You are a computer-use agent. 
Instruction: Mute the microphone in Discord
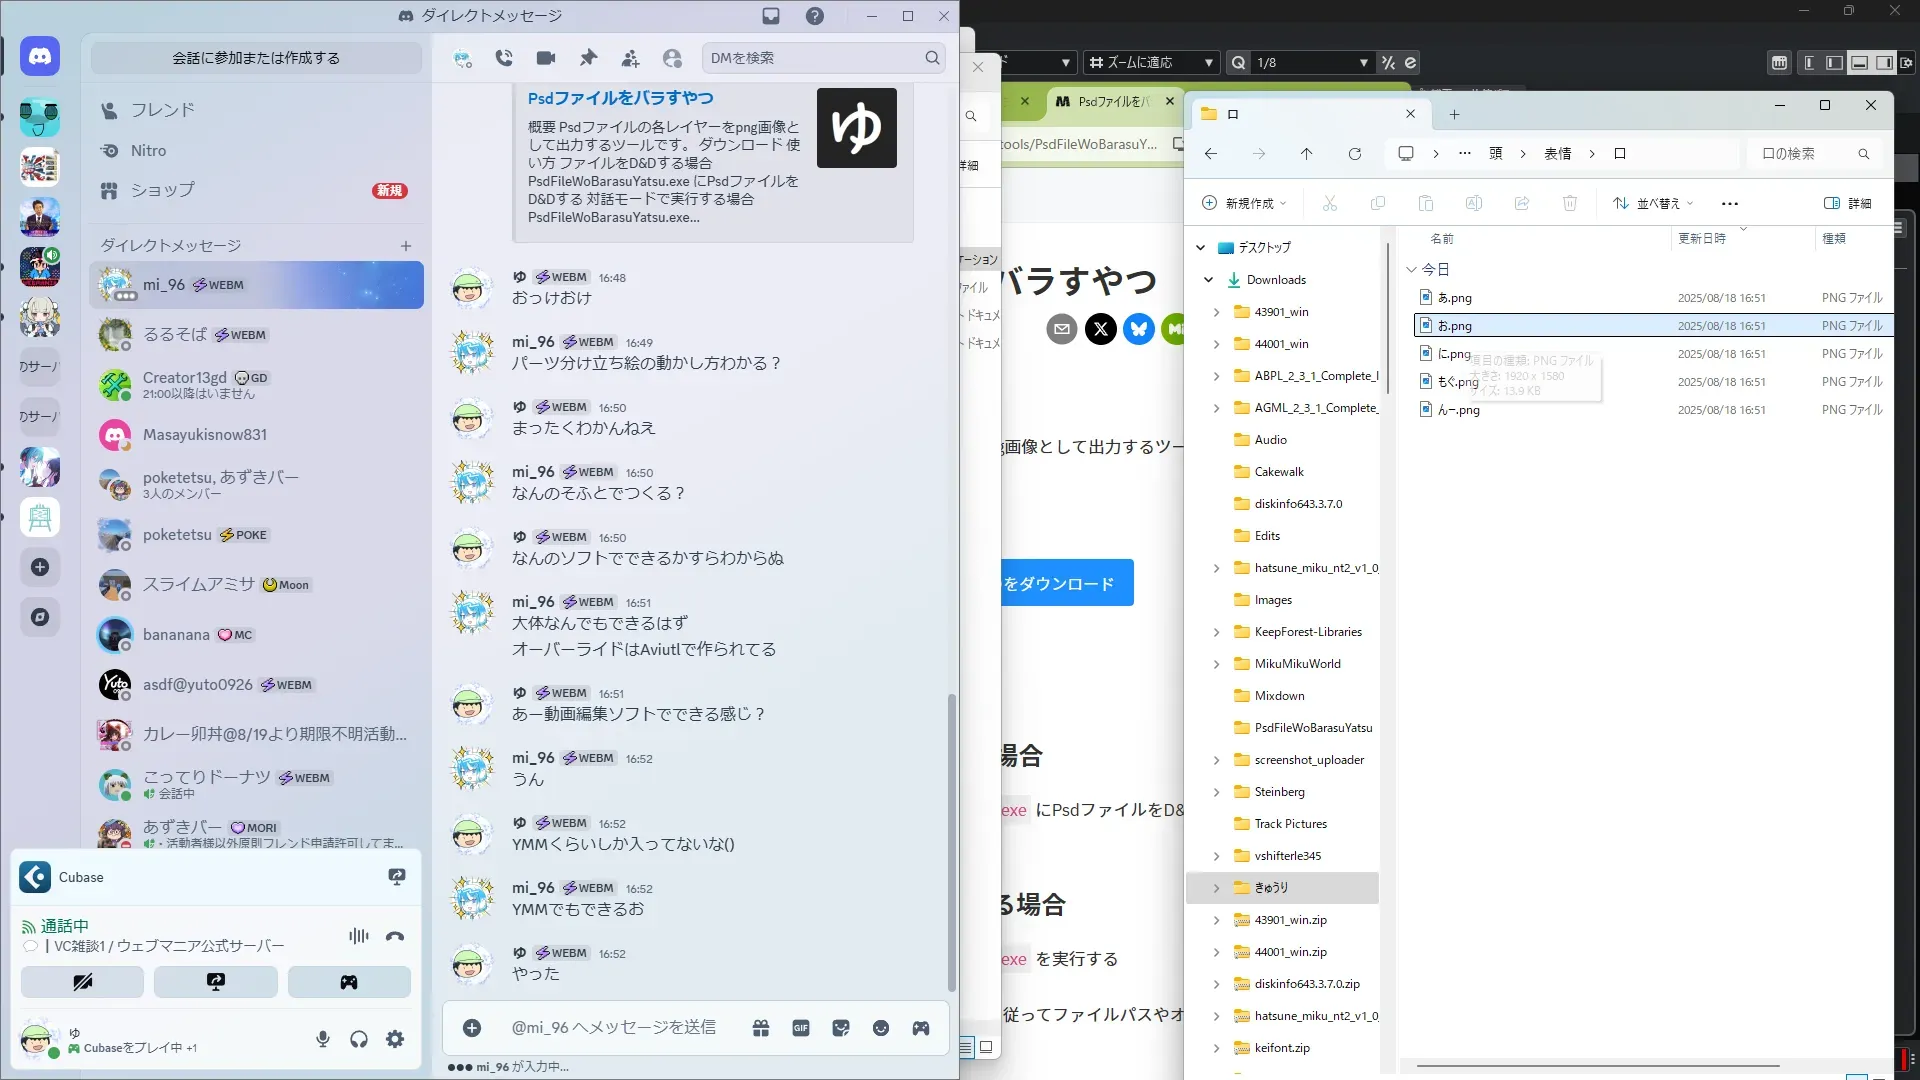(x=323, y=1039)
